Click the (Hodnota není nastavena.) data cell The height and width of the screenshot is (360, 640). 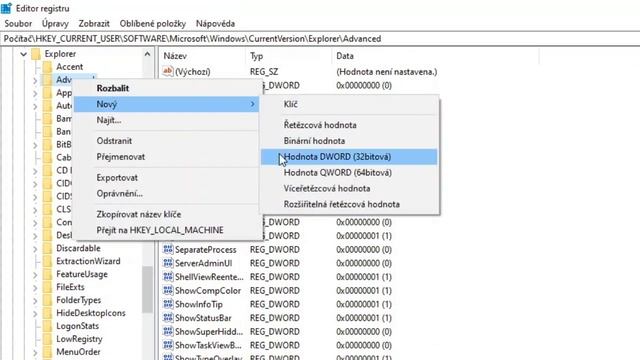[x=387, y=72]
